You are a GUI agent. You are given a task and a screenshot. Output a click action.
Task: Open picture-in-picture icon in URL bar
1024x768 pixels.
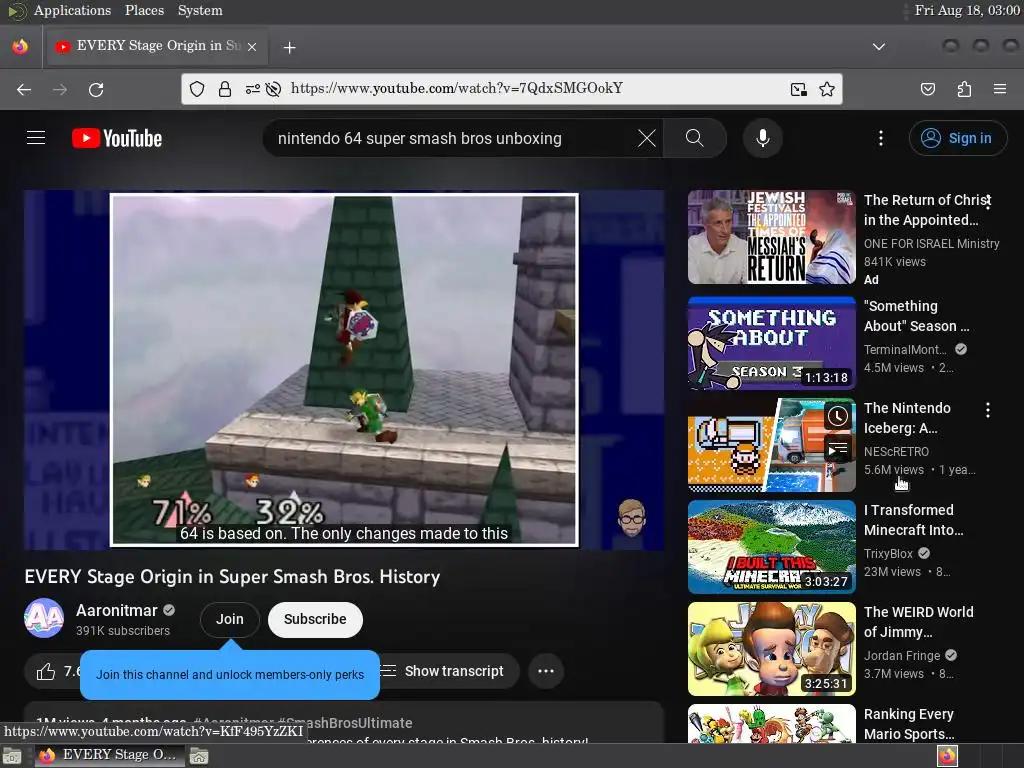(x=798, y=89)
